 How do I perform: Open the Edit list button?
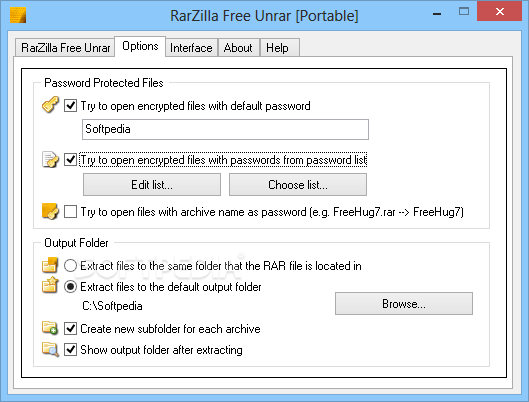152,185
